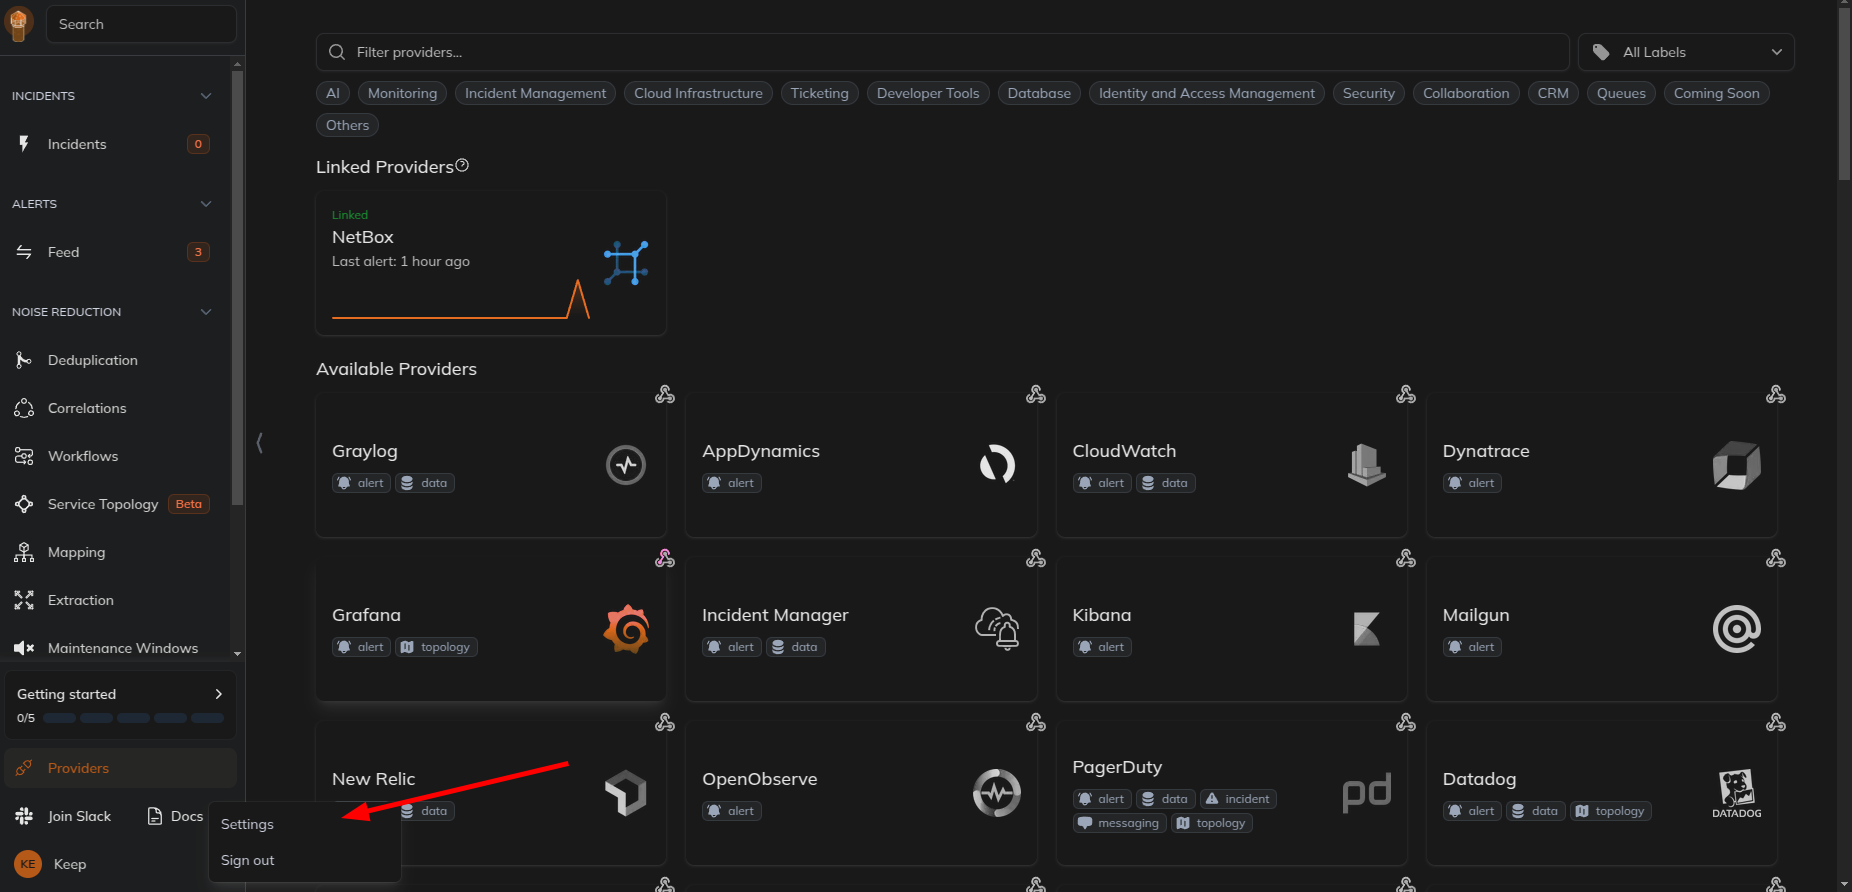1852x892 pixels.
Task: Click the Dynatrace logo icon
Action: (x=1737, y=465)
